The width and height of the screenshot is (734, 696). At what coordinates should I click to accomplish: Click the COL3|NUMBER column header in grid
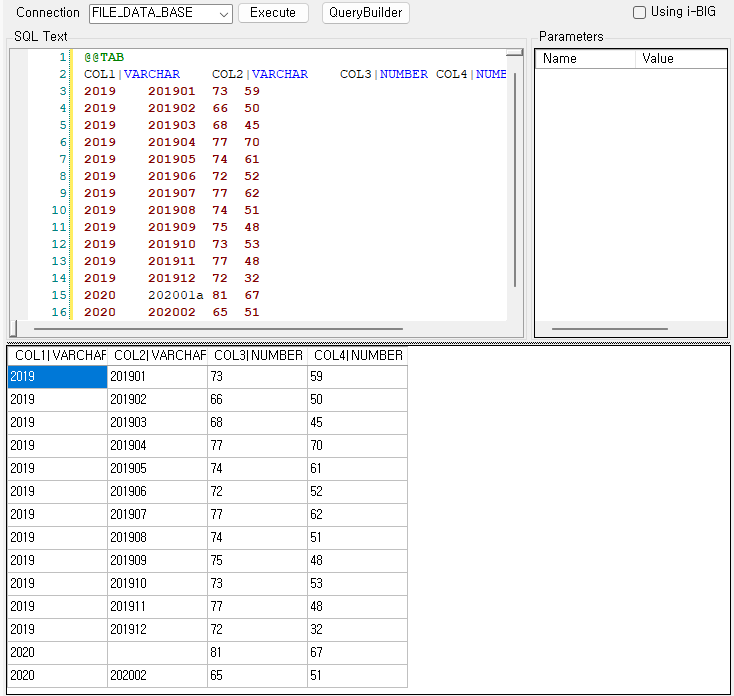[x=257, y=356]
